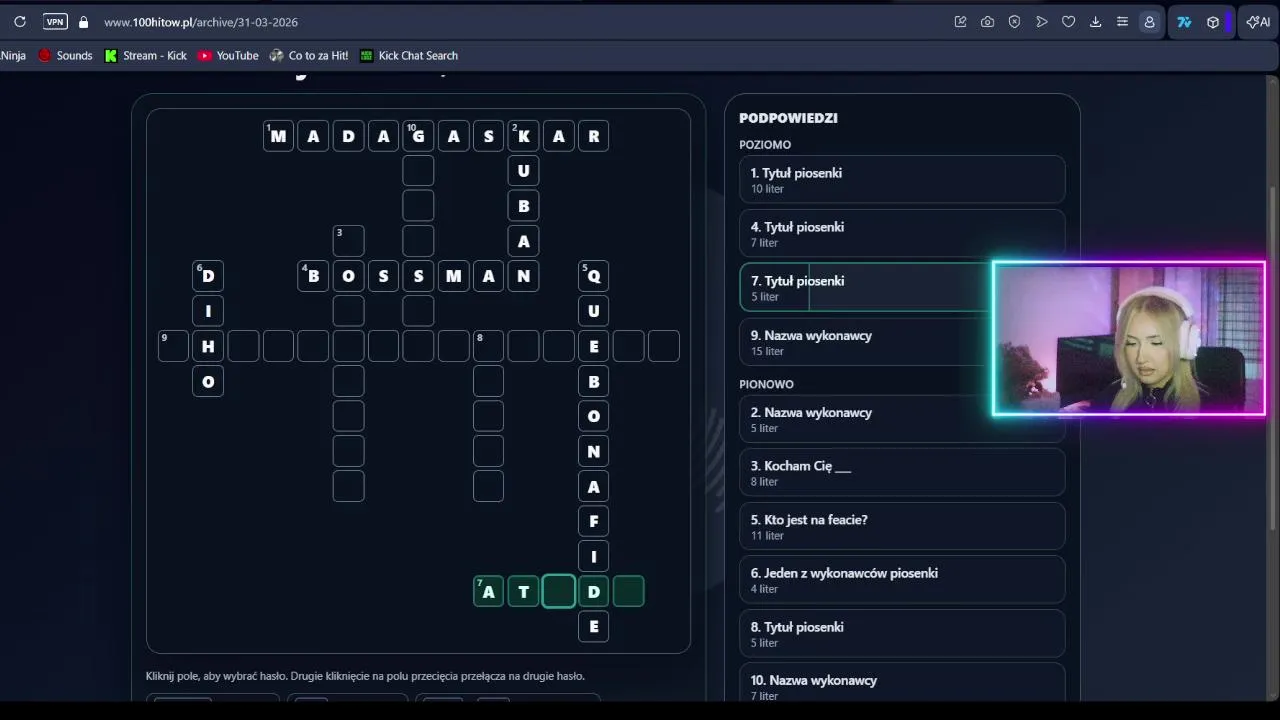1280x720 pixels.
Task: Open the extensions cube icon
Action: click(x=1213, y=22)
